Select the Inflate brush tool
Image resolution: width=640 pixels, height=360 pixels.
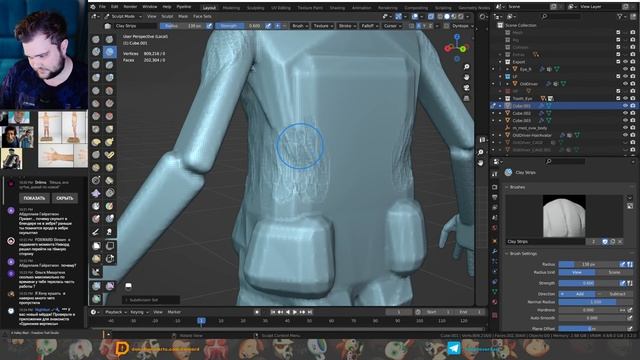96,78
